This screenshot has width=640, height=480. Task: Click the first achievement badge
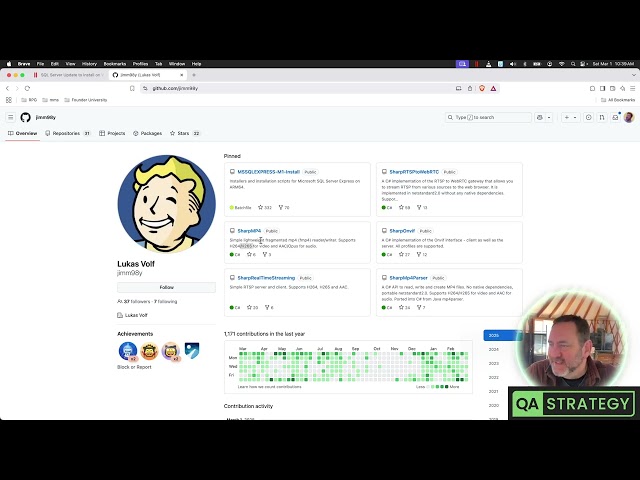click(128, 351)
